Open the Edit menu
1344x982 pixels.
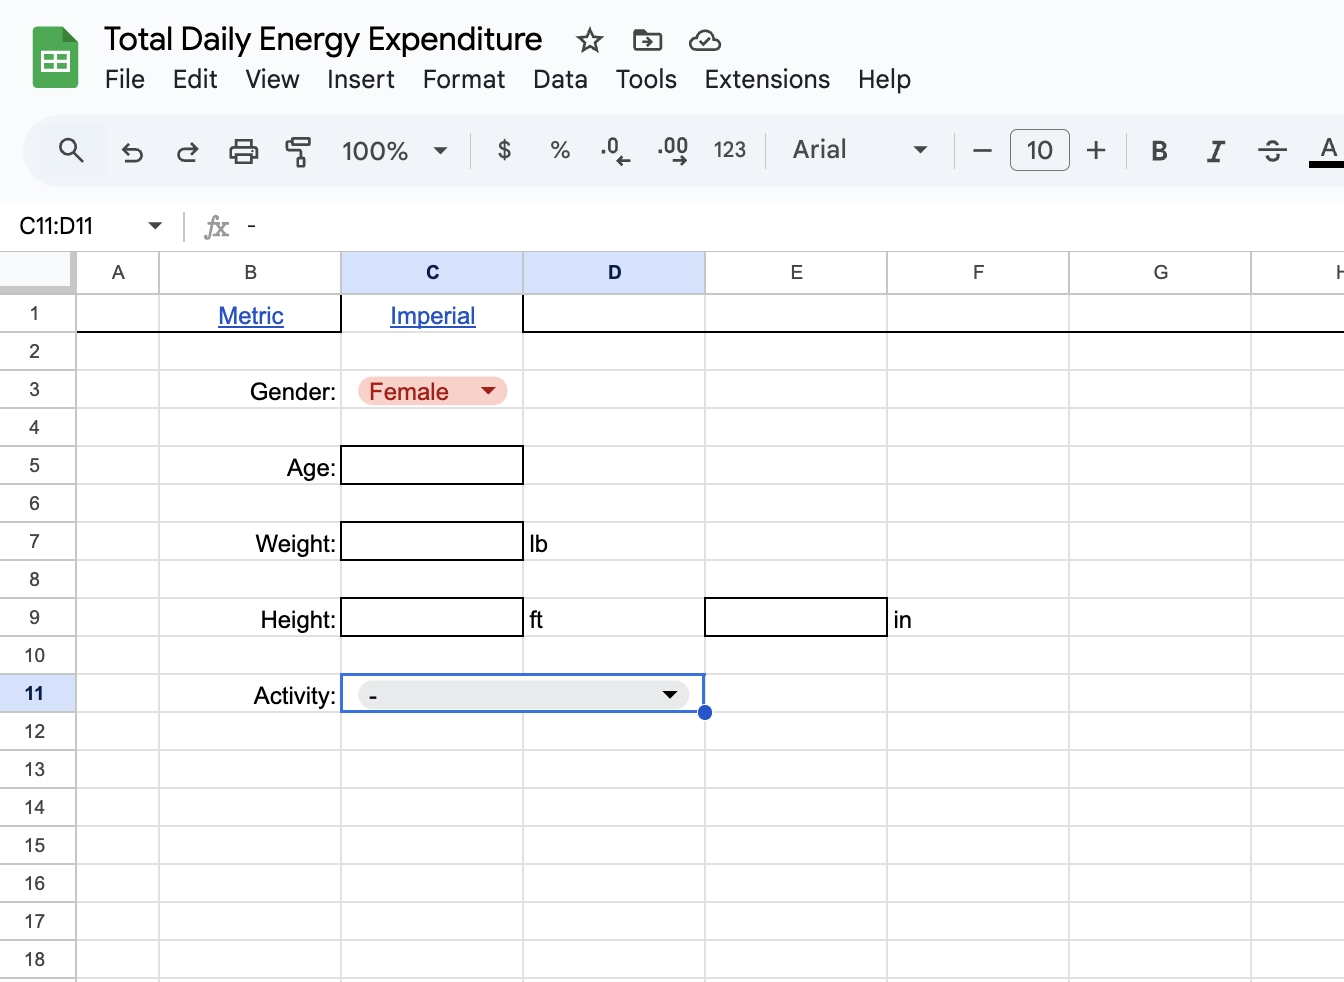(x=195, y=80)
